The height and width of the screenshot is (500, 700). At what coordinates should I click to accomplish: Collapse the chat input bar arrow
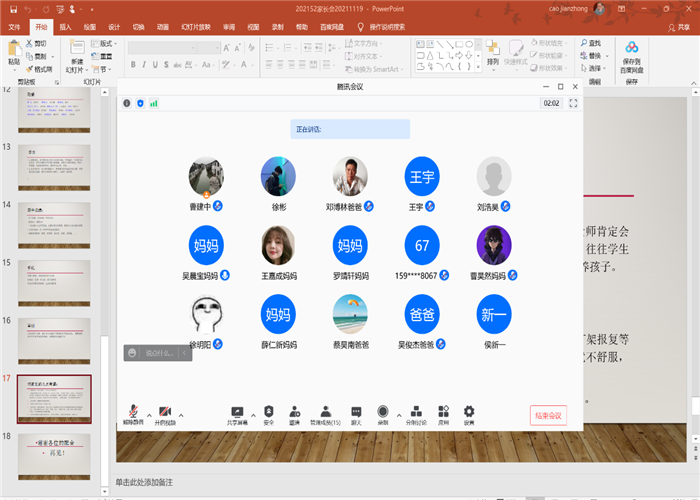click(x=185, y=353)
